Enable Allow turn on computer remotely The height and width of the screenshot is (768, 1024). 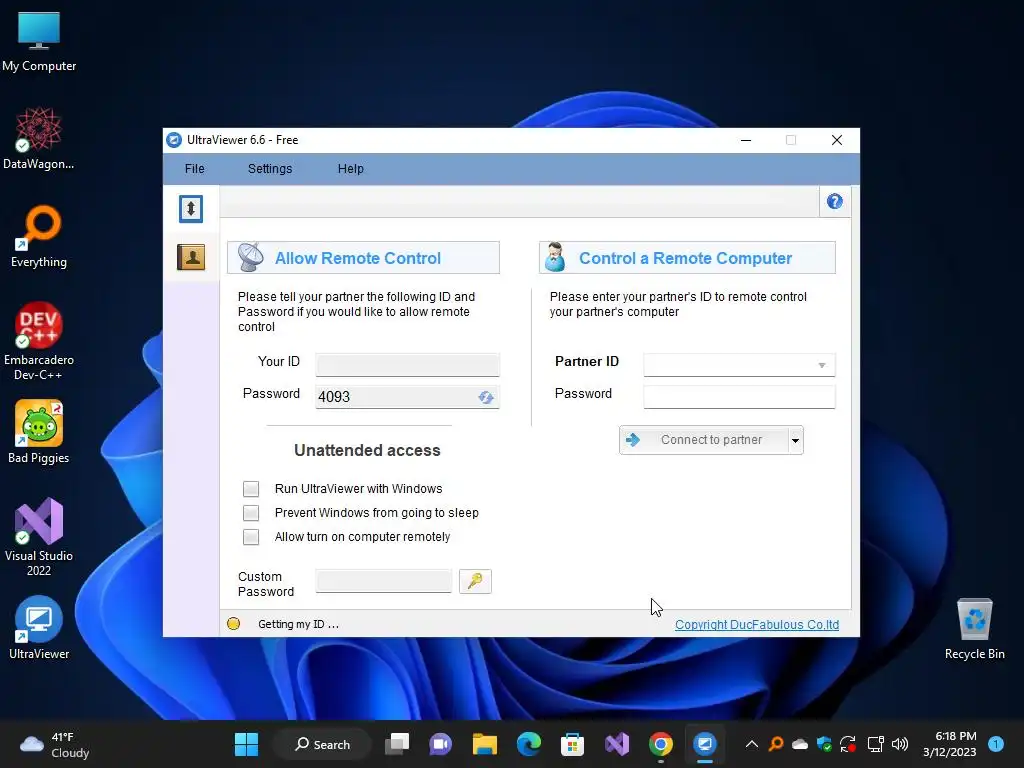[251, 537]
